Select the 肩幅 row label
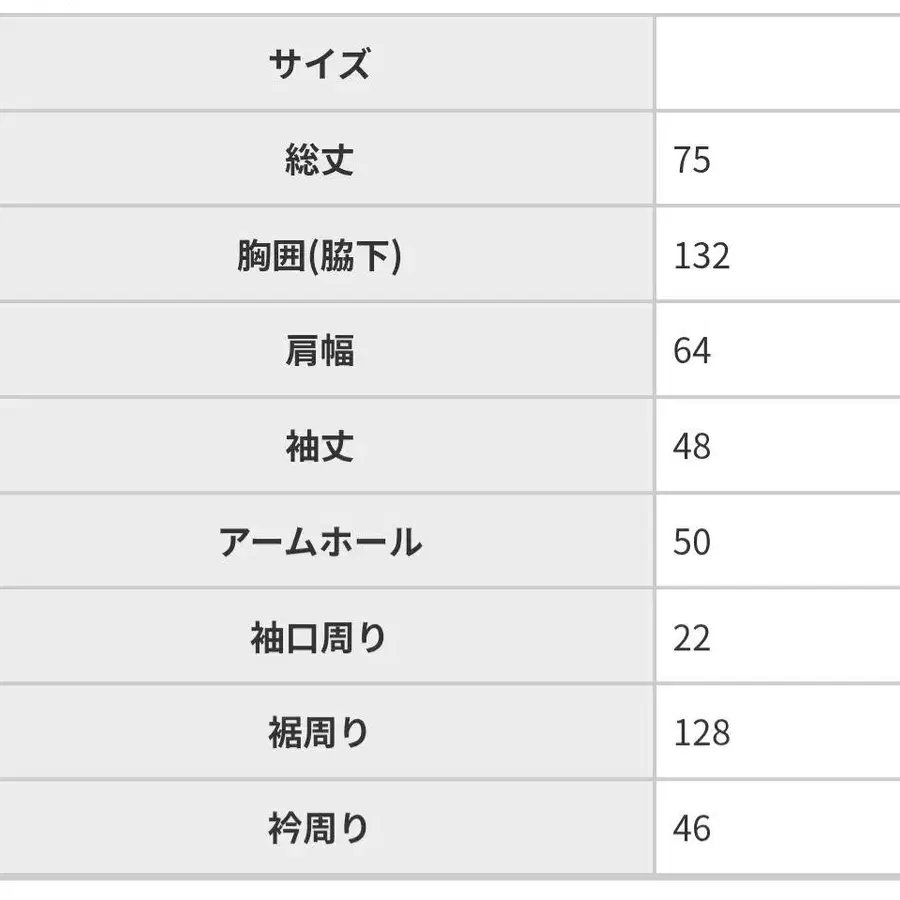900x900 pixels. 319,351
